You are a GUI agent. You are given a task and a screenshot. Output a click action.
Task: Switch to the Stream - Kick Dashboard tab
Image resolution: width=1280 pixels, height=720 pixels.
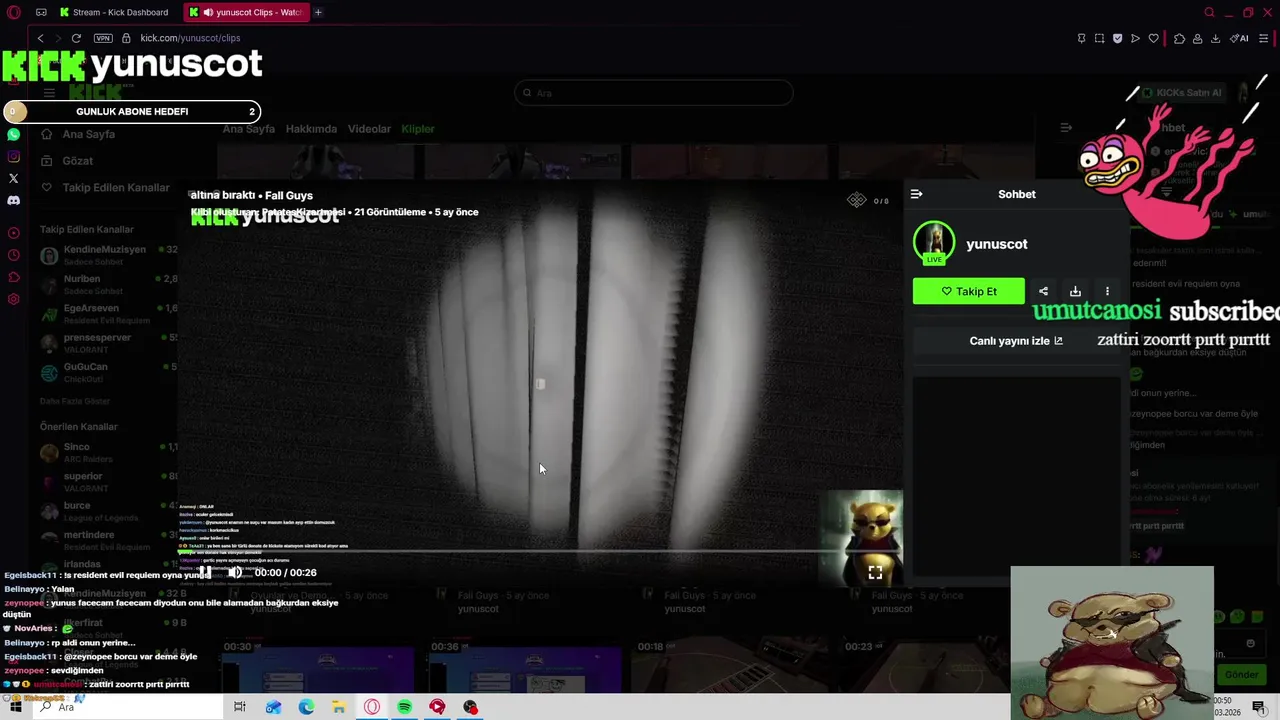(x=113, y=12)
